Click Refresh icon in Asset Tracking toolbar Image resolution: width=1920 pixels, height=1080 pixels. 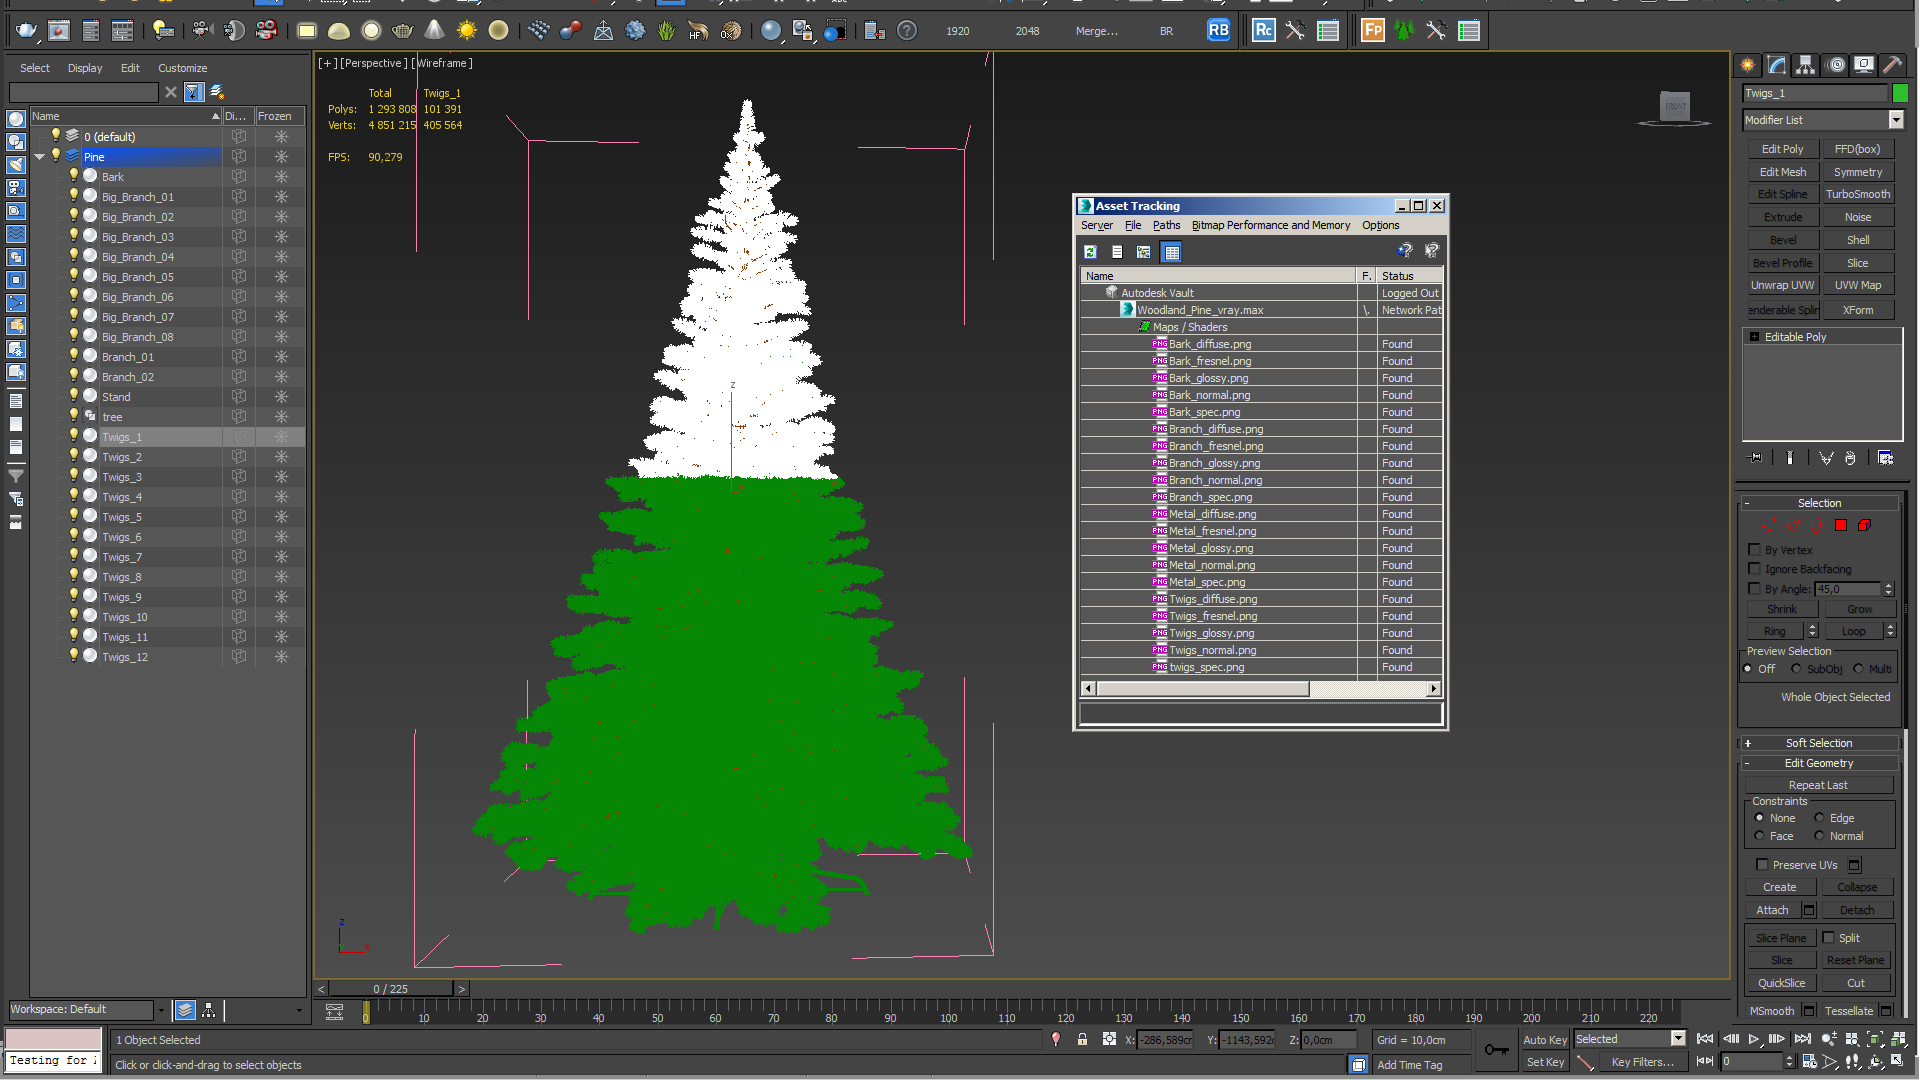point(1091,252)
